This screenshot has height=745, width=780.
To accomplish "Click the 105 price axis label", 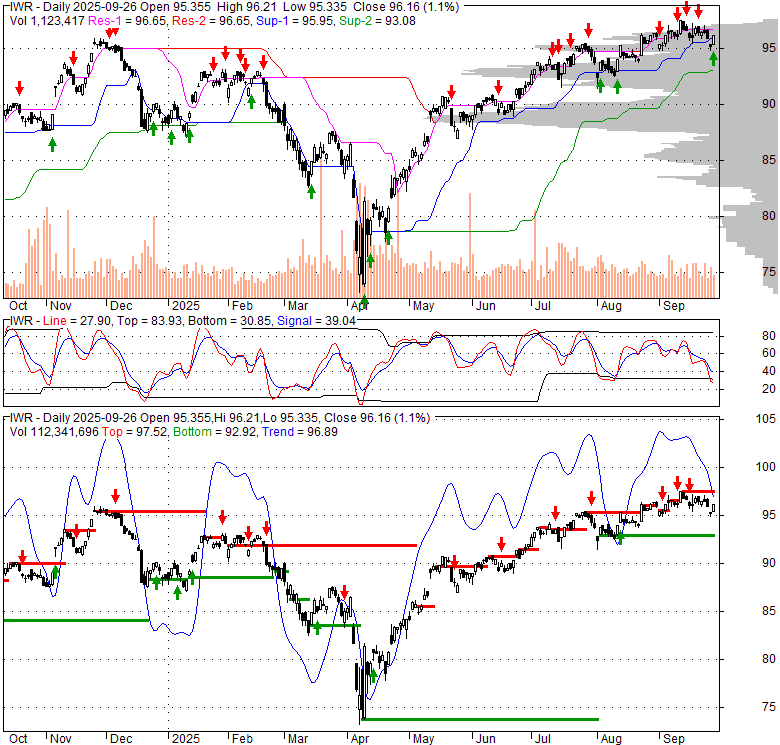I will (x=766, y=419).
